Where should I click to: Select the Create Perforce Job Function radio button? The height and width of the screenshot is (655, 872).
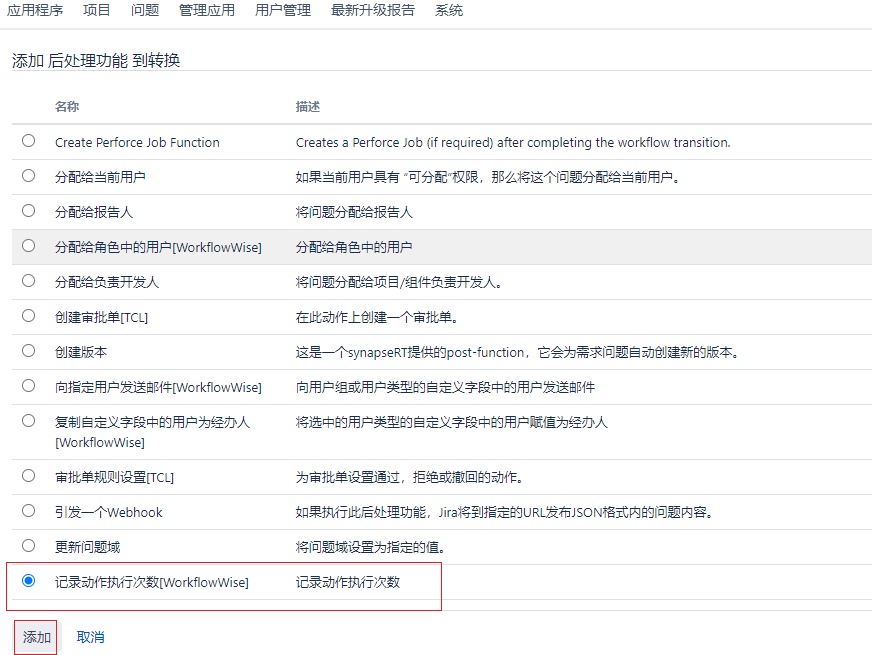[x=28, y=141]
